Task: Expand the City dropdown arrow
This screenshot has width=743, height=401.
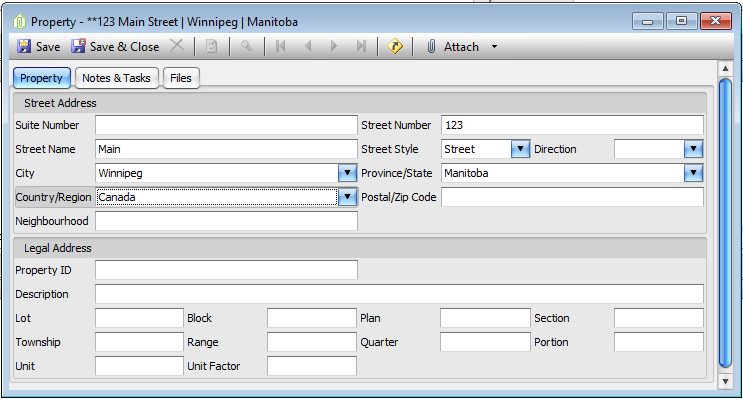Action: pyautogui.click(x=347, y=173)
